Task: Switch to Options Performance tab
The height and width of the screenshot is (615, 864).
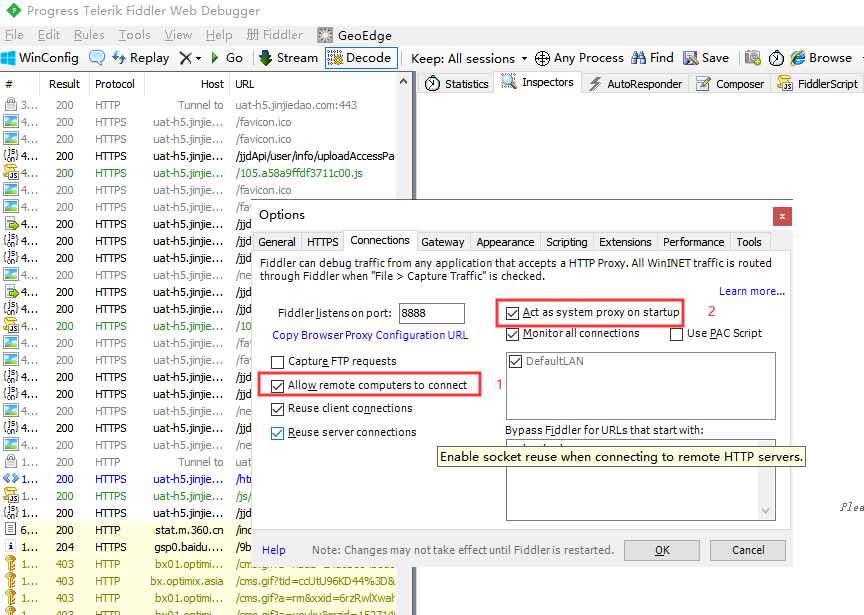Action: click(x=693, y=242)
